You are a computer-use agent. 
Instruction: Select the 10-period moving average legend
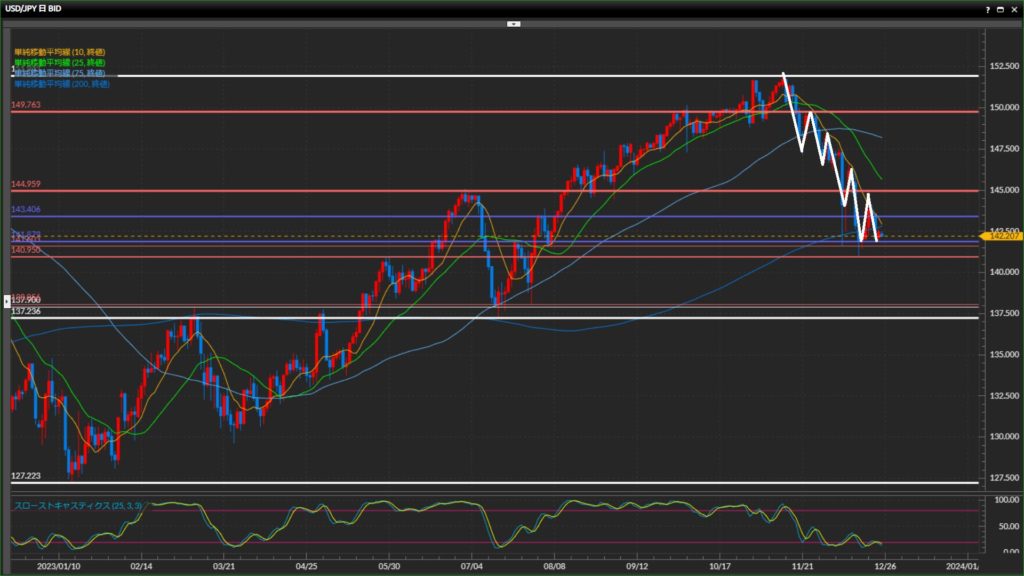coord(60,51)
